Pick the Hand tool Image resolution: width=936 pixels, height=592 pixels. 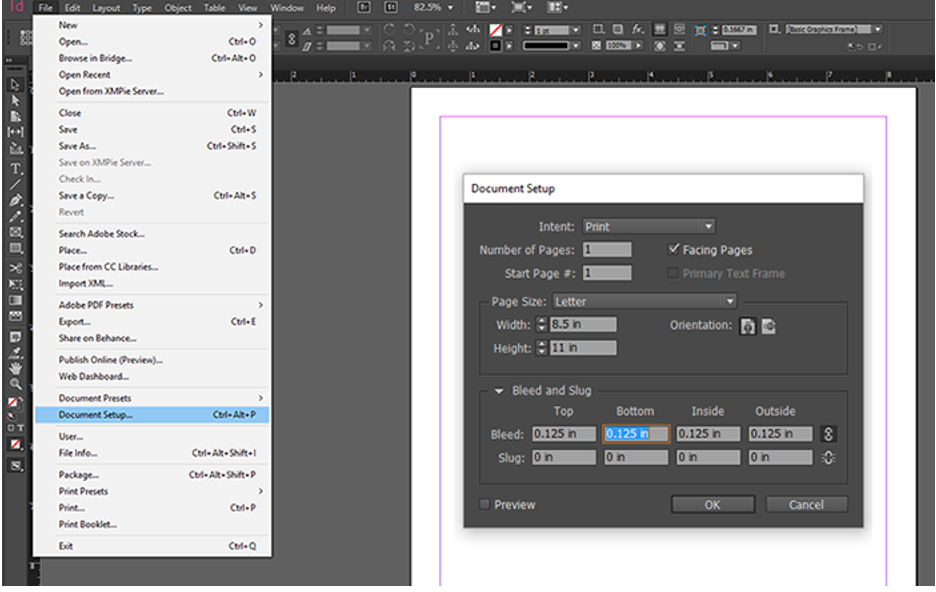tap(15, 368)
